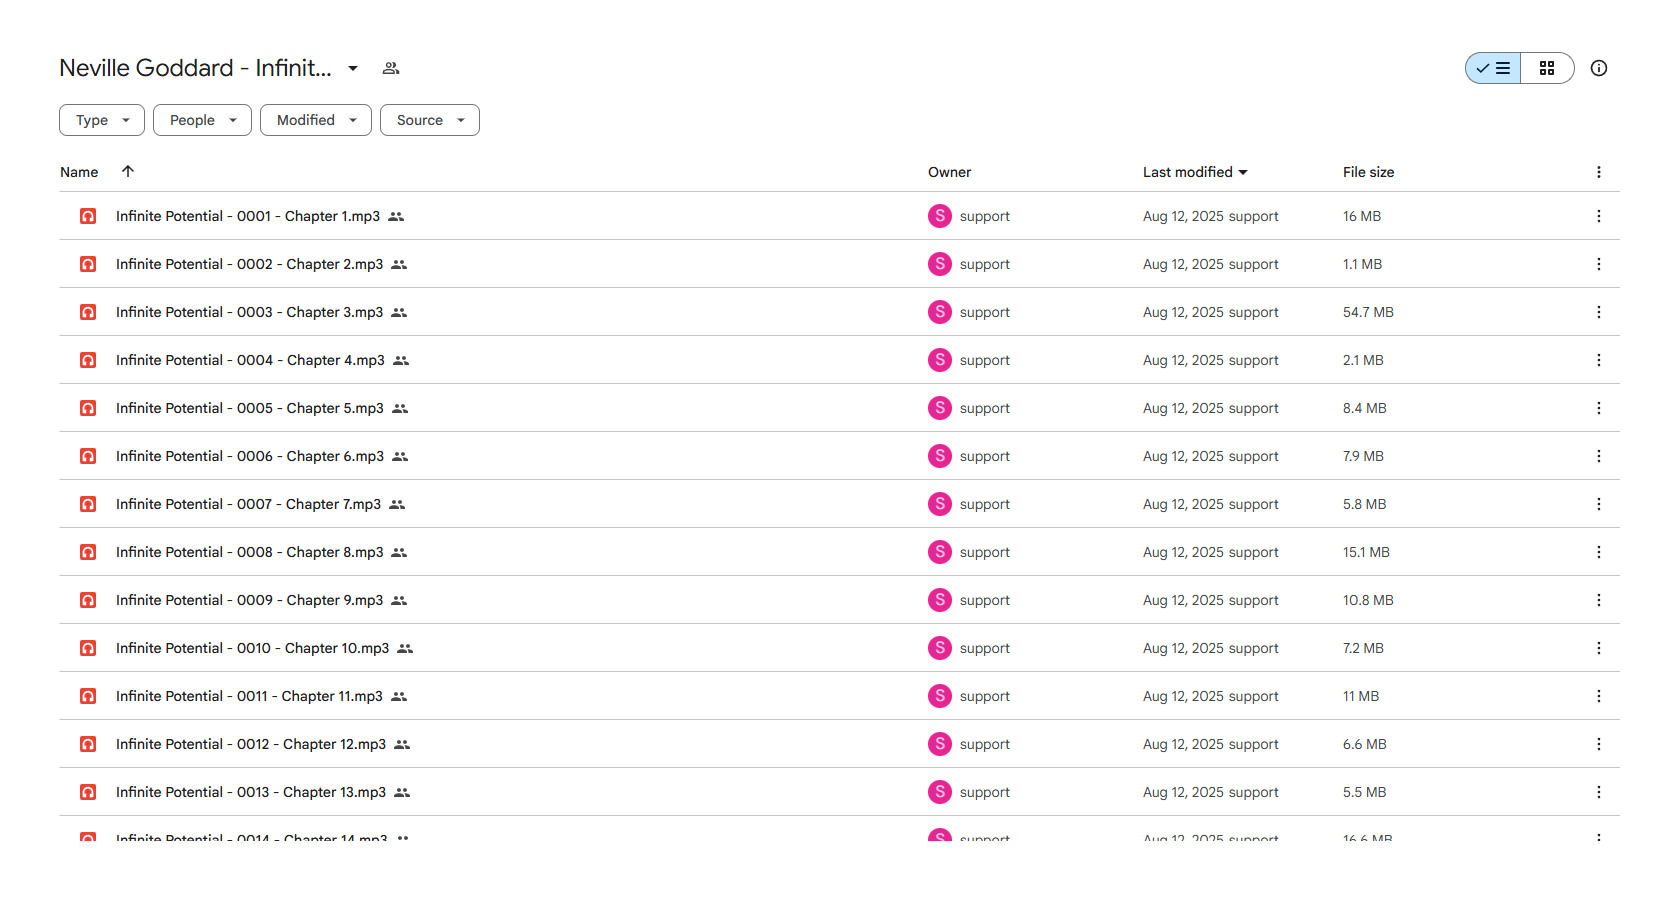The image size is (1672, 912).
Task: Click owner avatar on Chapter 8.mp3 row
Action: pyautogui.click(x=940, y=552)
